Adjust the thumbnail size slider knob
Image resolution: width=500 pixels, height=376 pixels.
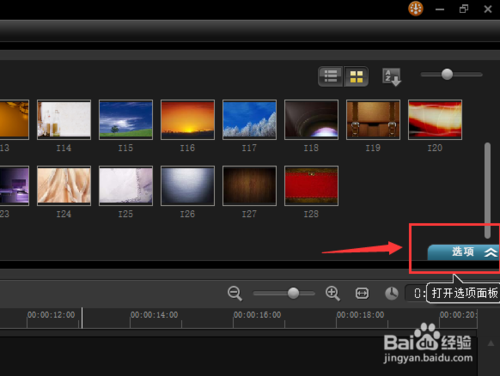pos(447,74)
